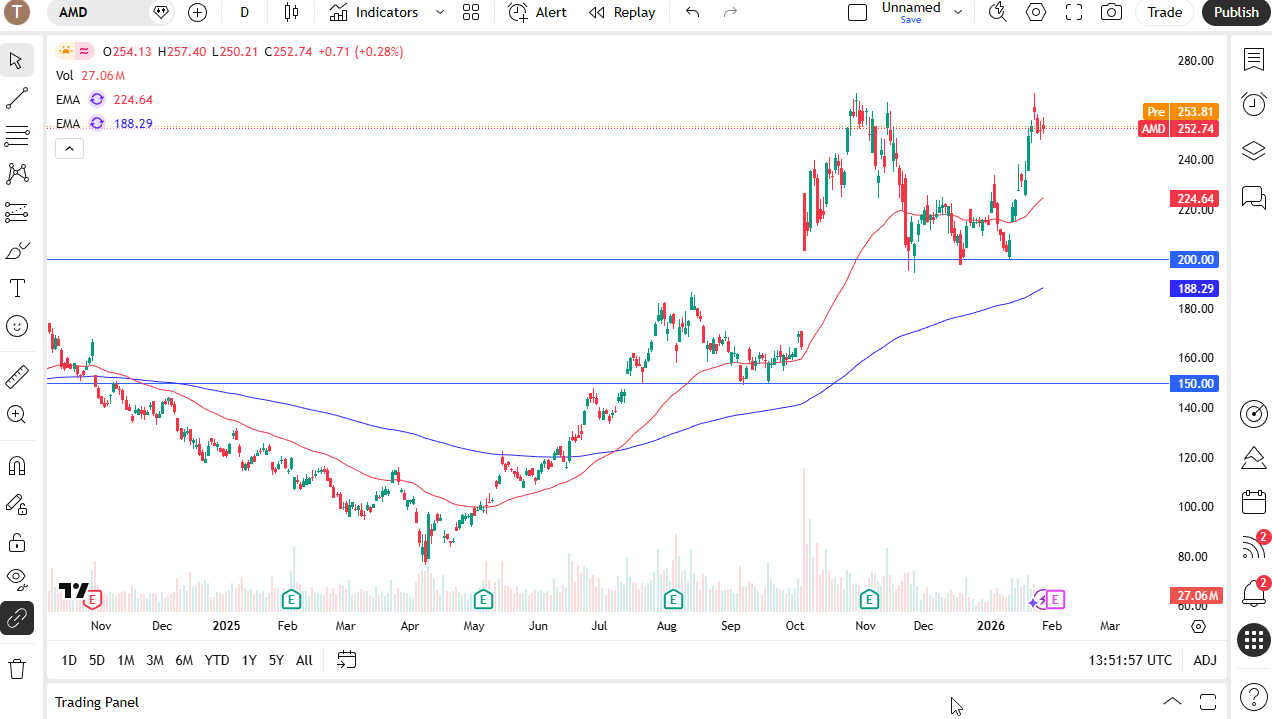Toggle magnet mode
1272x719 pixels.
coord(17,466)
